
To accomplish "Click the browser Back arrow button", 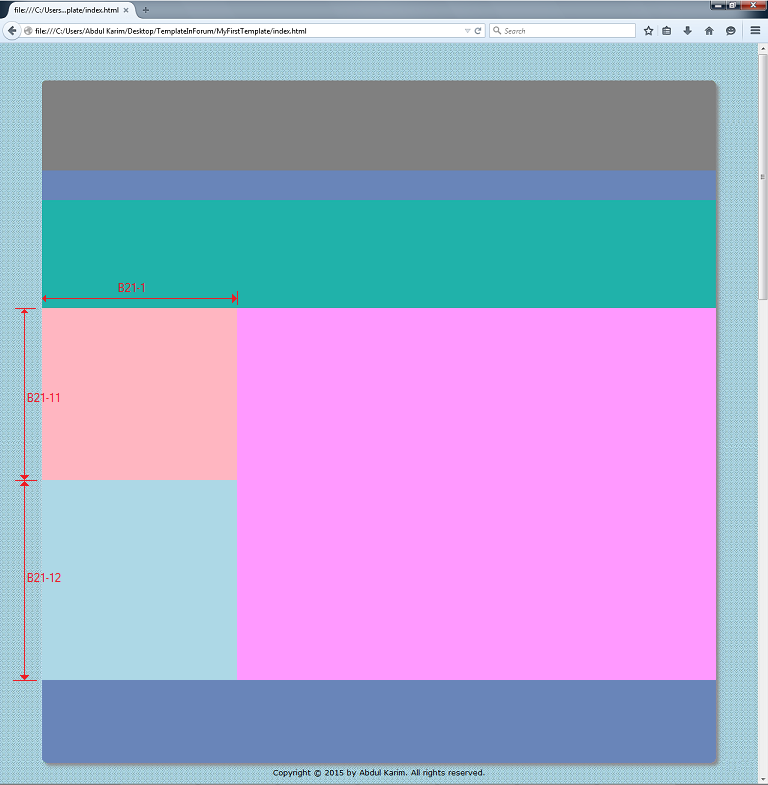I will pyautogui.click(x=12, y=31).
